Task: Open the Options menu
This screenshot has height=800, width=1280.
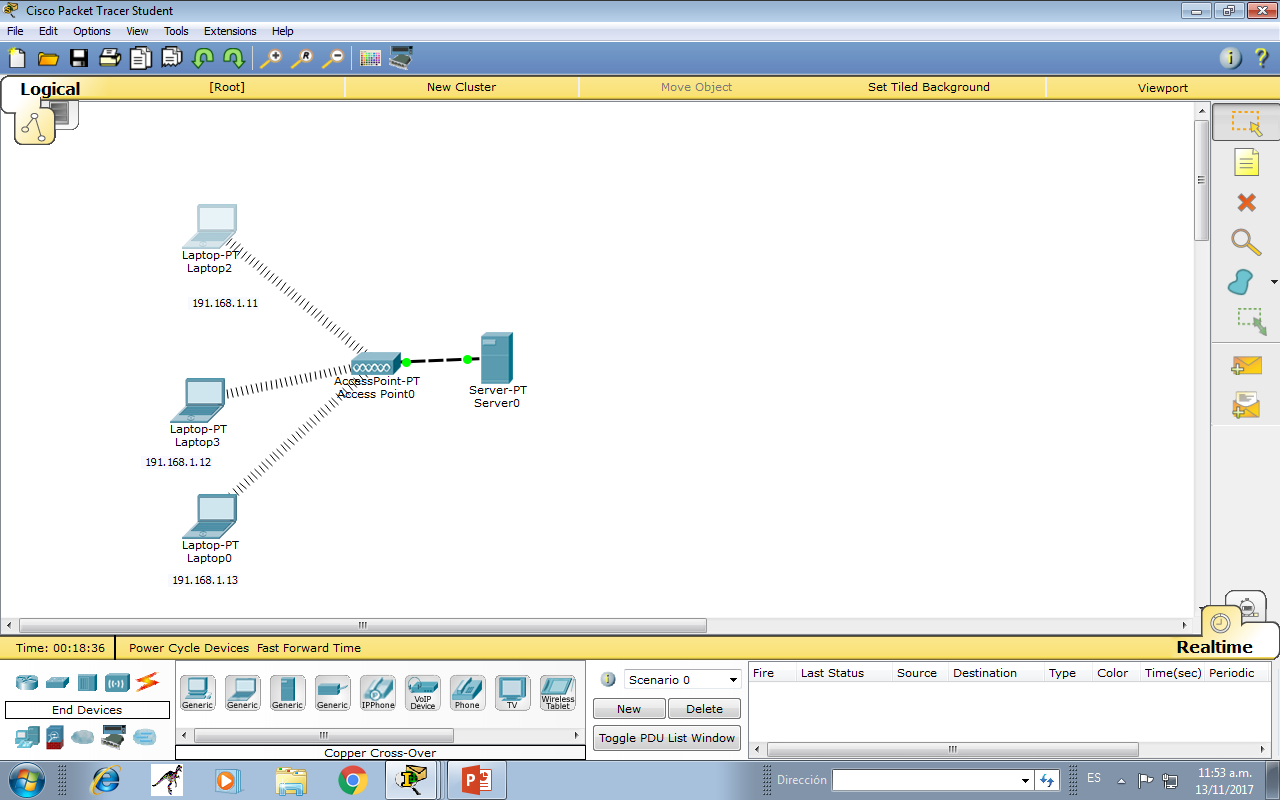Action: (91, 30)
